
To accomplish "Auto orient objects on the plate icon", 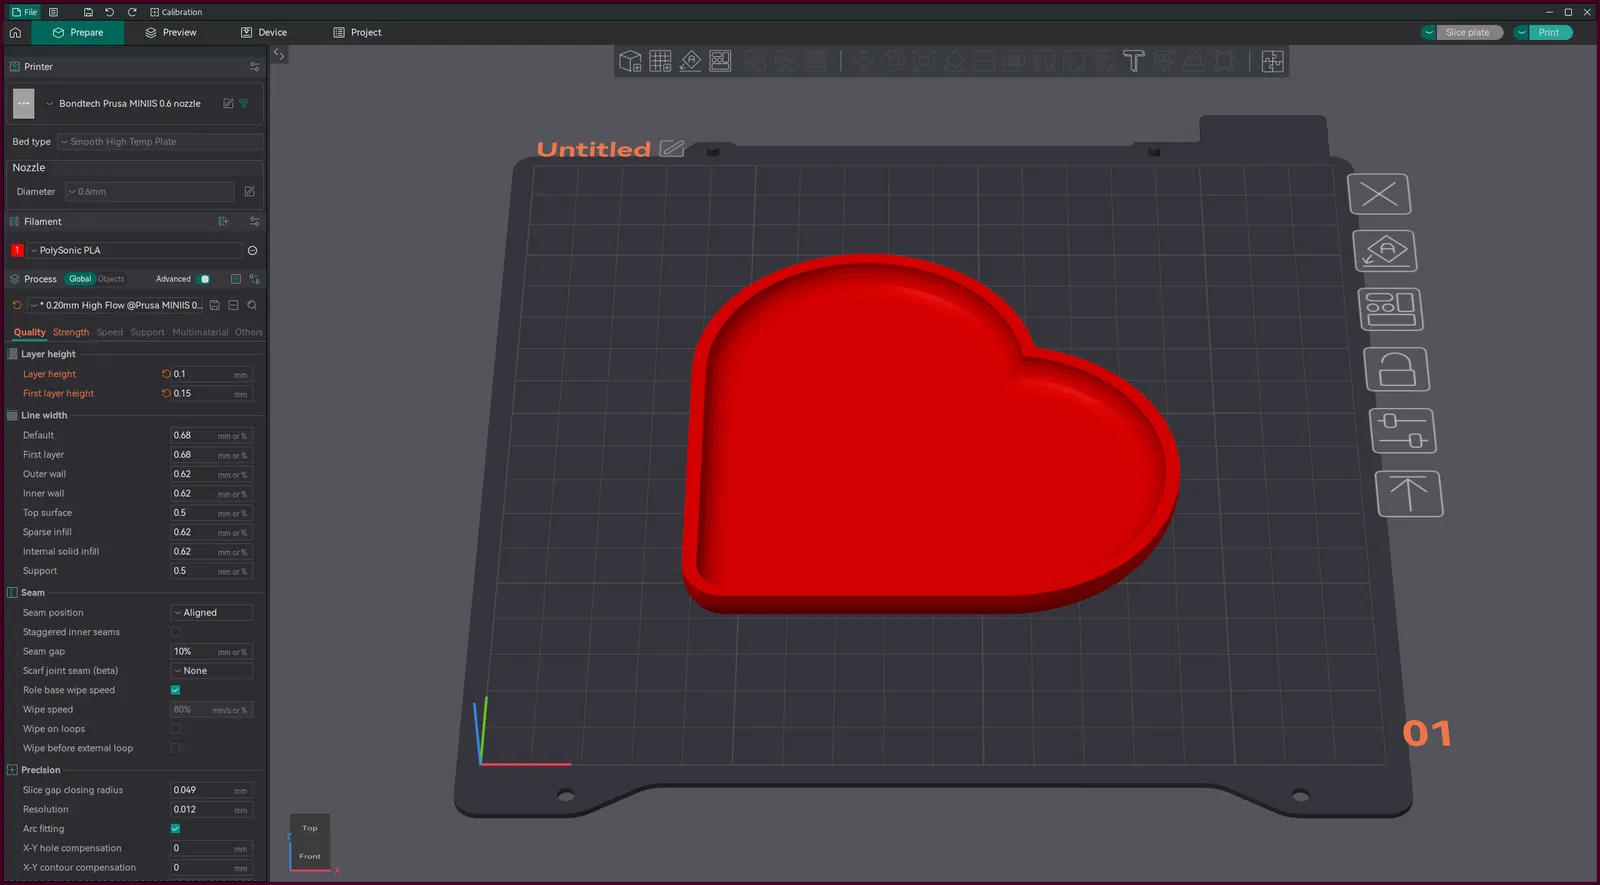I will [1385, 251].
